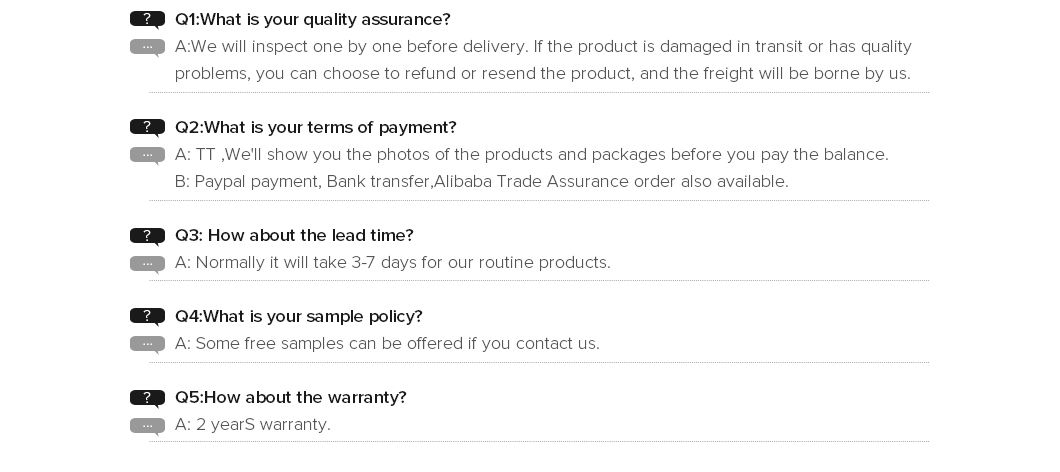
Task: Click the grey answer bubble under Q2
Action: click(147, 156)
